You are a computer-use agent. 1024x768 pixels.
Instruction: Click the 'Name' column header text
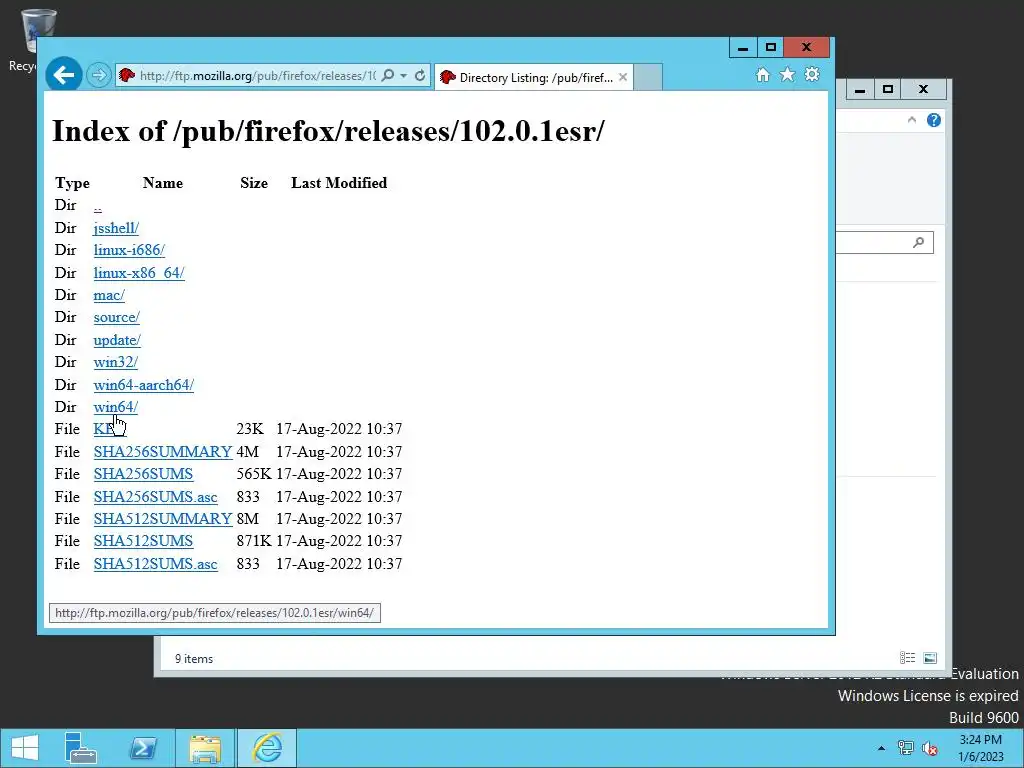click(x=163, y=183)
